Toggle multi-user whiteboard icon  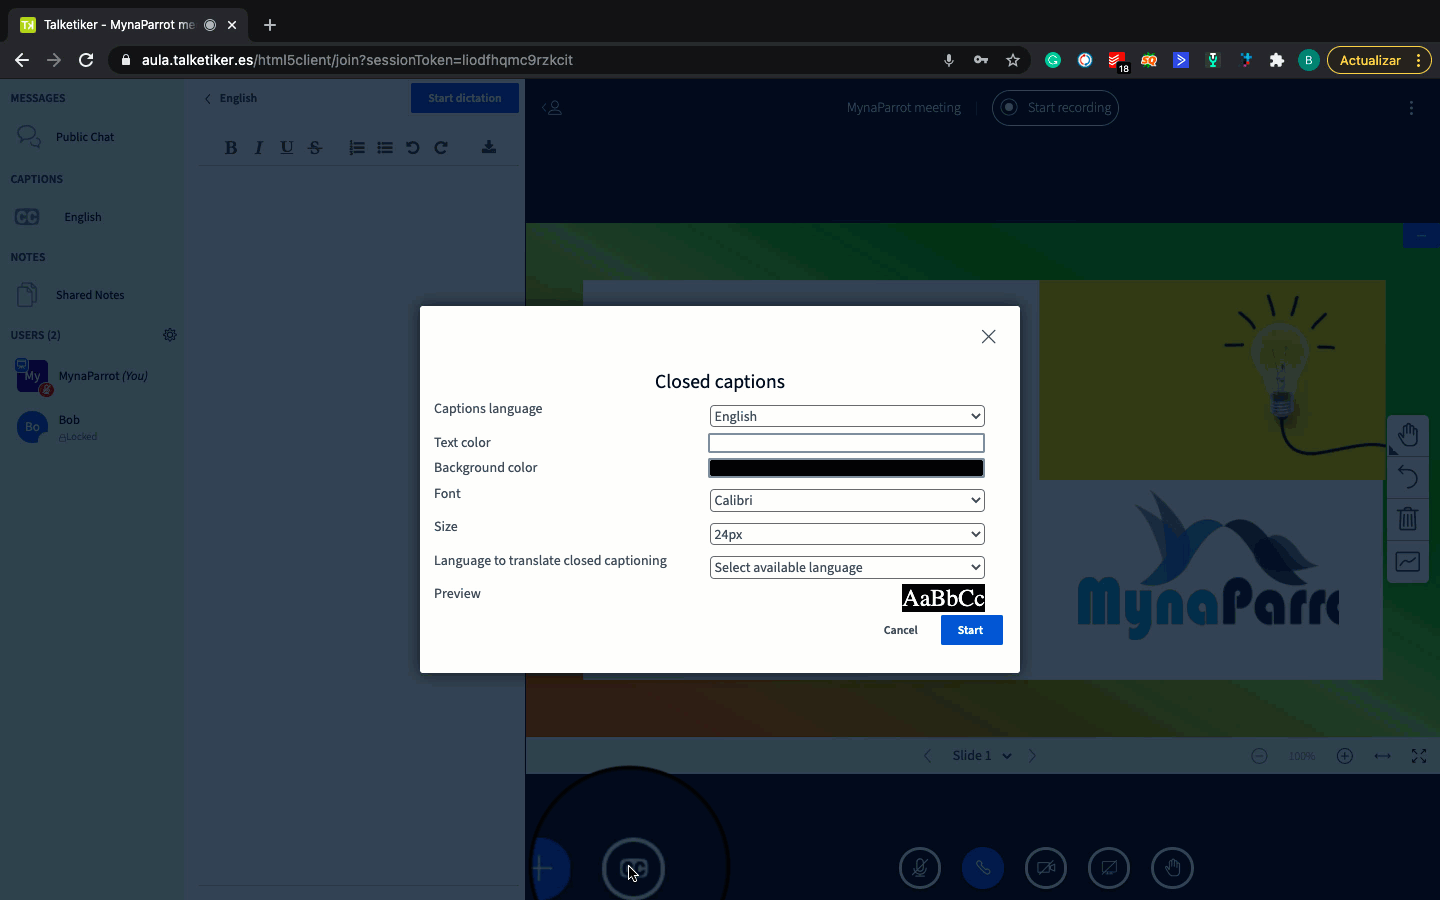coord(1408,562)
